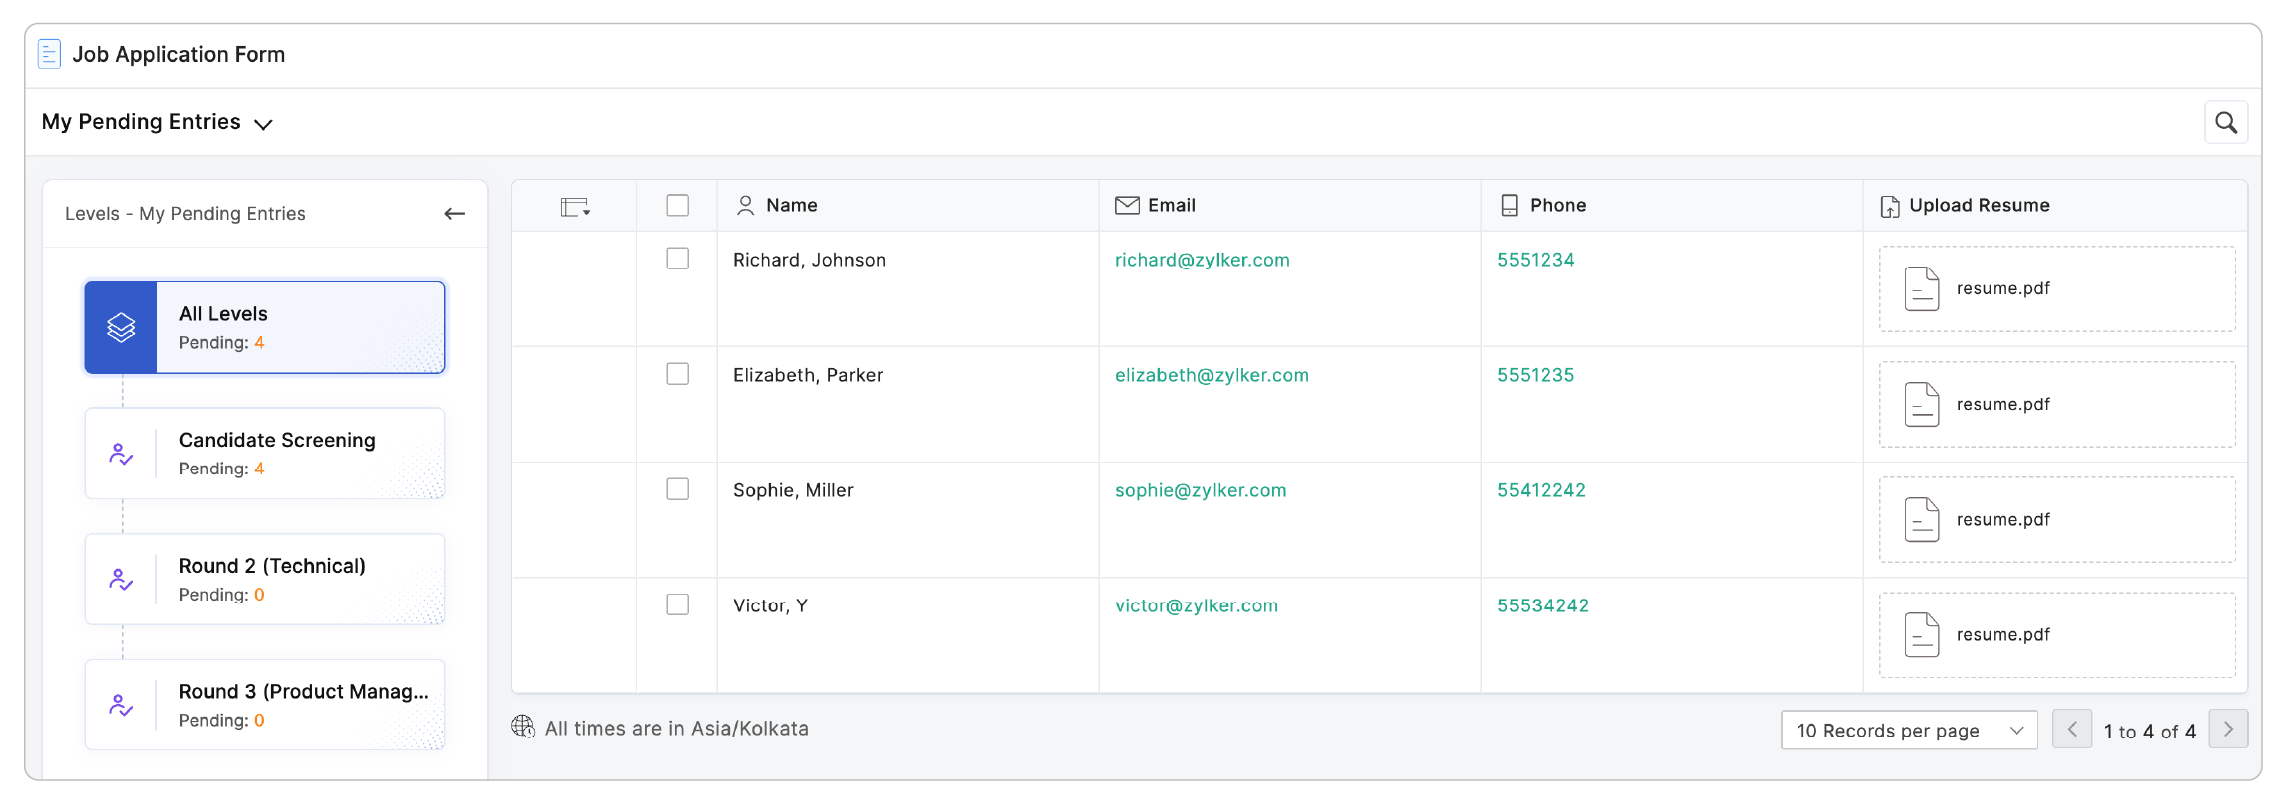Screen dimensions: 2287x804
Task: Toggle the select all rows checkbox
Action: (x=677, y=205)
